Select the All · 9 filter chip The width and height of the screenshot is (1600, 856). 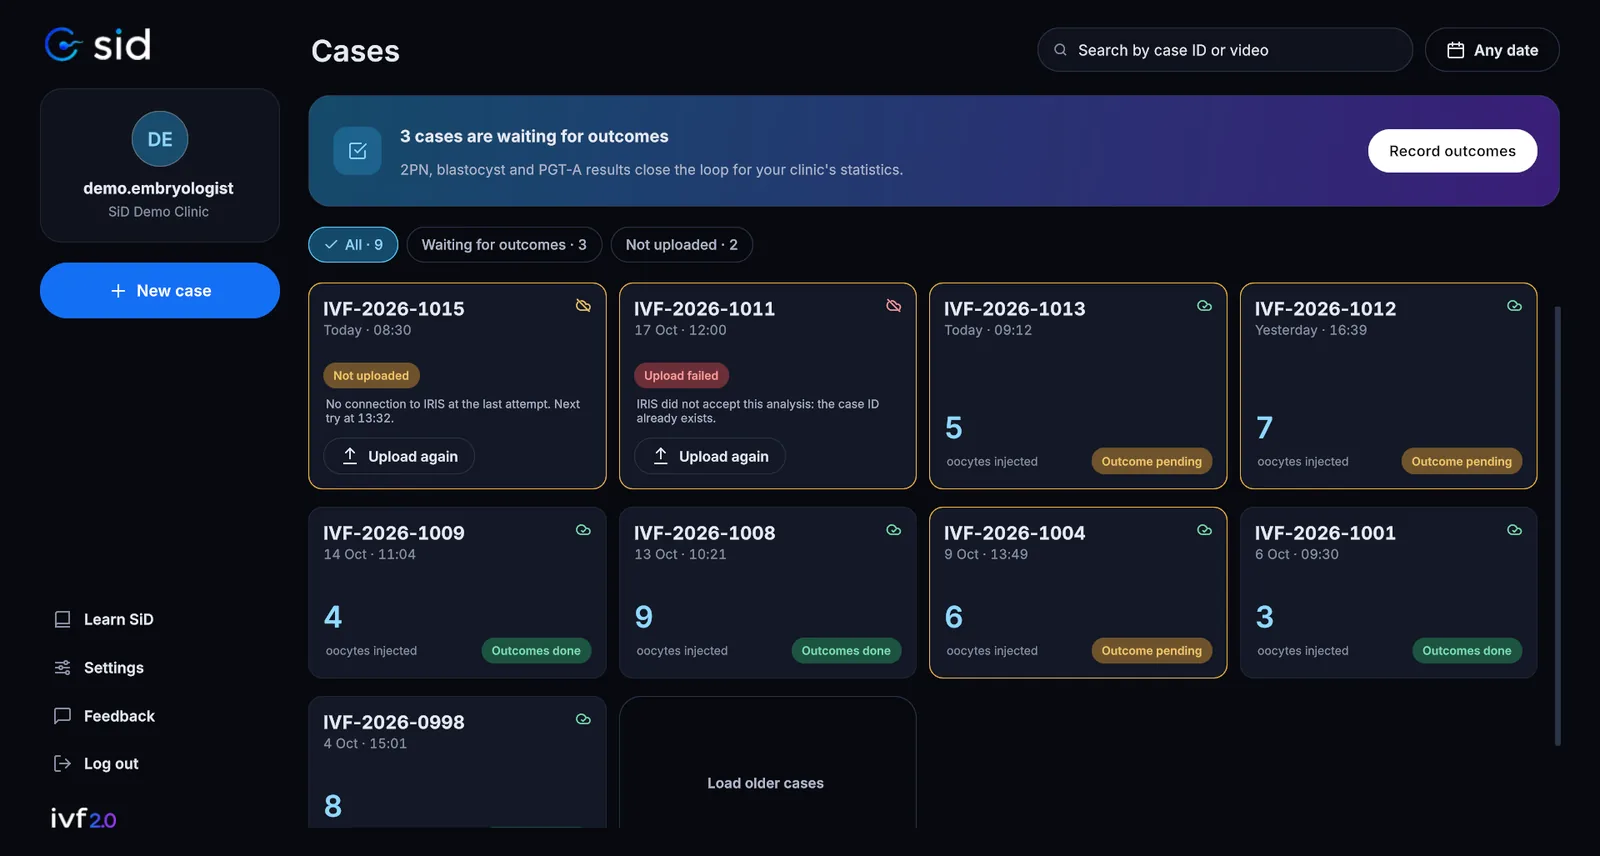353,245
